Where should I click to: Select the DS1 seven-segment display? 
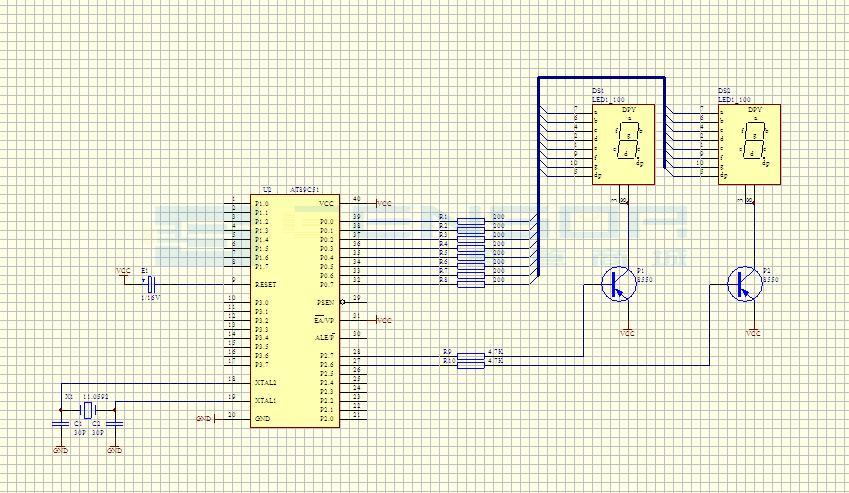pyautogui.click(x=623, y=144)
